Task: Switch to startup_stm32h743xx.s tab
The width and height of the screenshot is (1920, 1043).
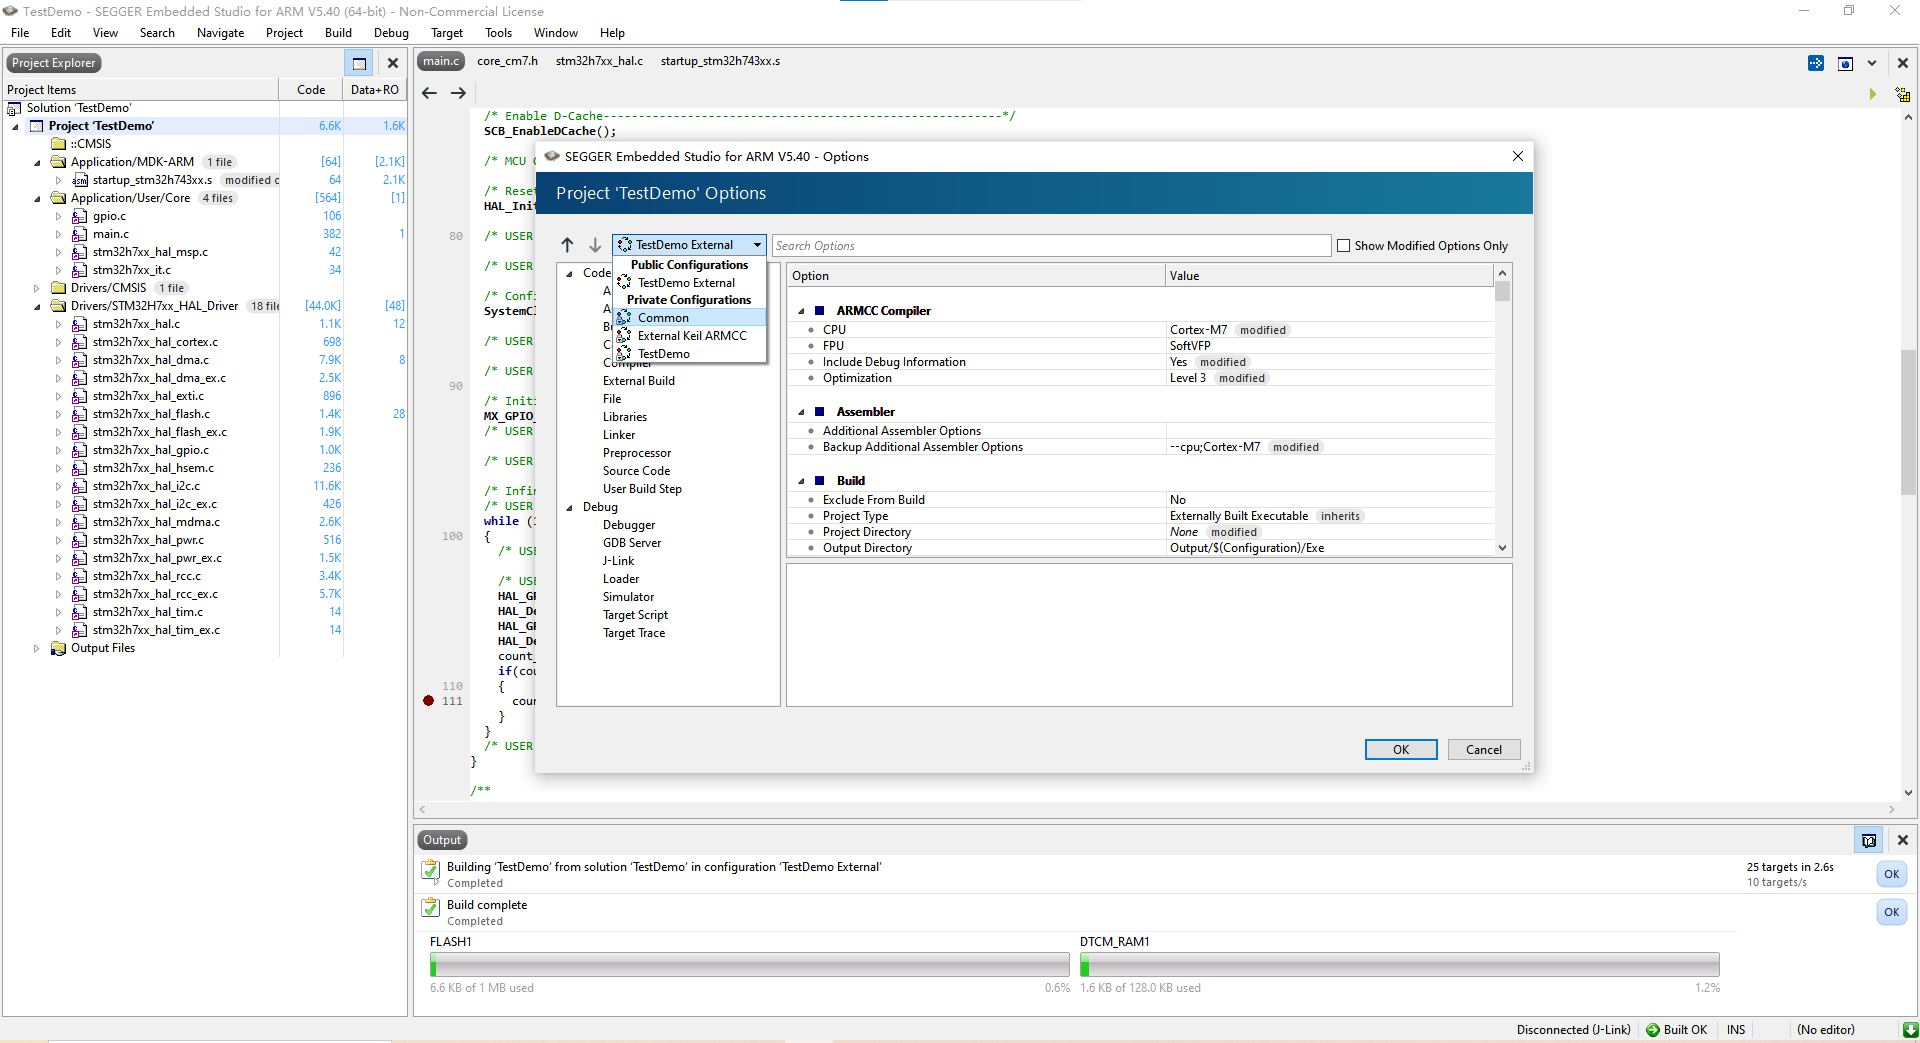Action: click(x=720, y=61)
